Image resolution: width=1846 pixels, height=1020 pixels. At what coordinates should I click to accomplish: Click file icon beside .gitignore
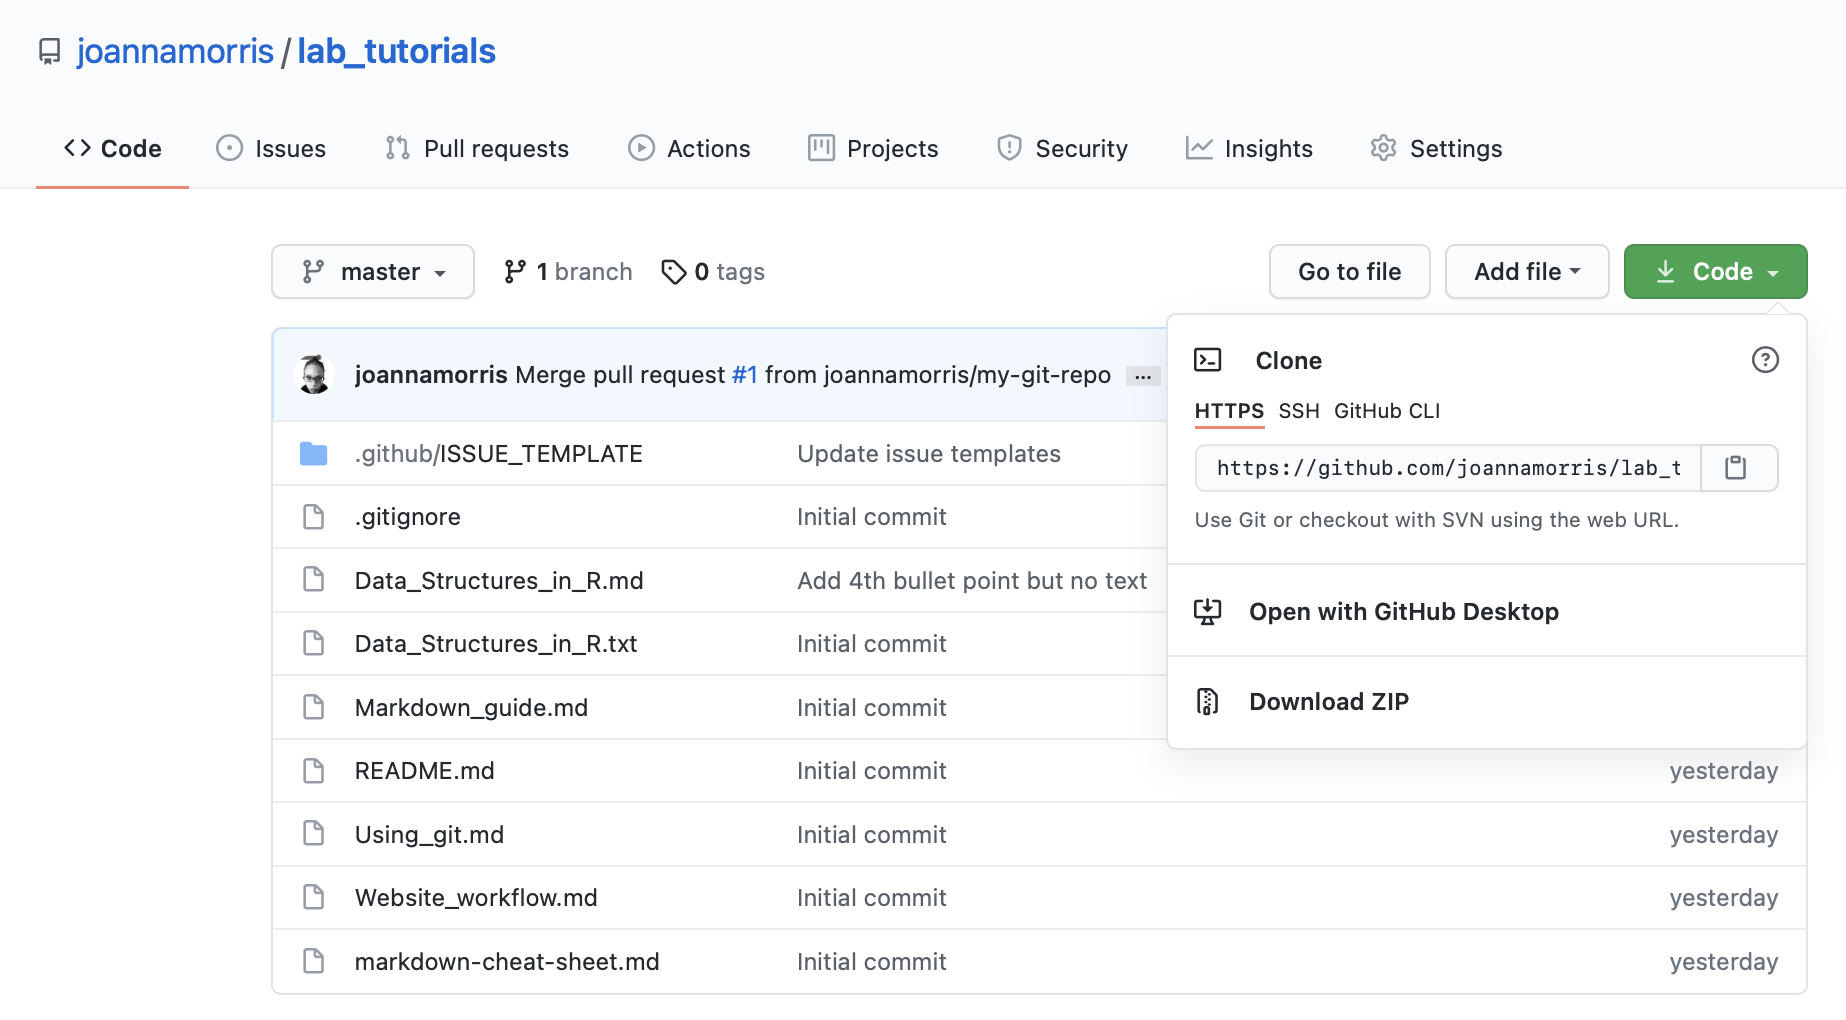[x=314, y=517]
